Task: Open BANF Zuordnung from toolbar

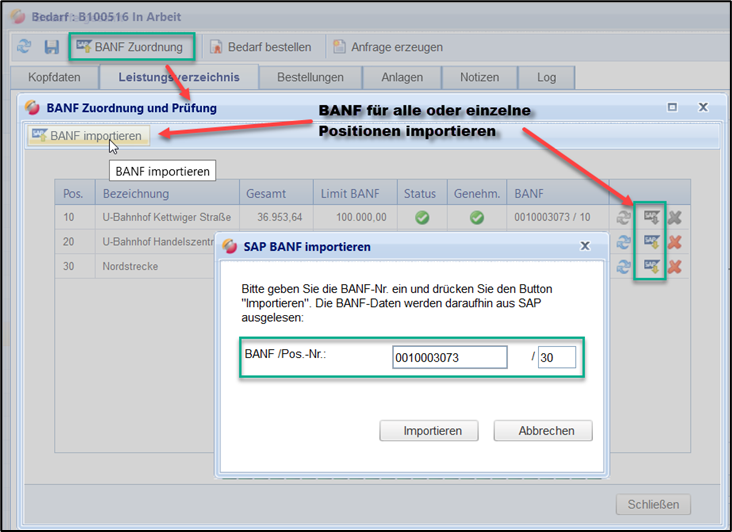Action: pos(129,47)
